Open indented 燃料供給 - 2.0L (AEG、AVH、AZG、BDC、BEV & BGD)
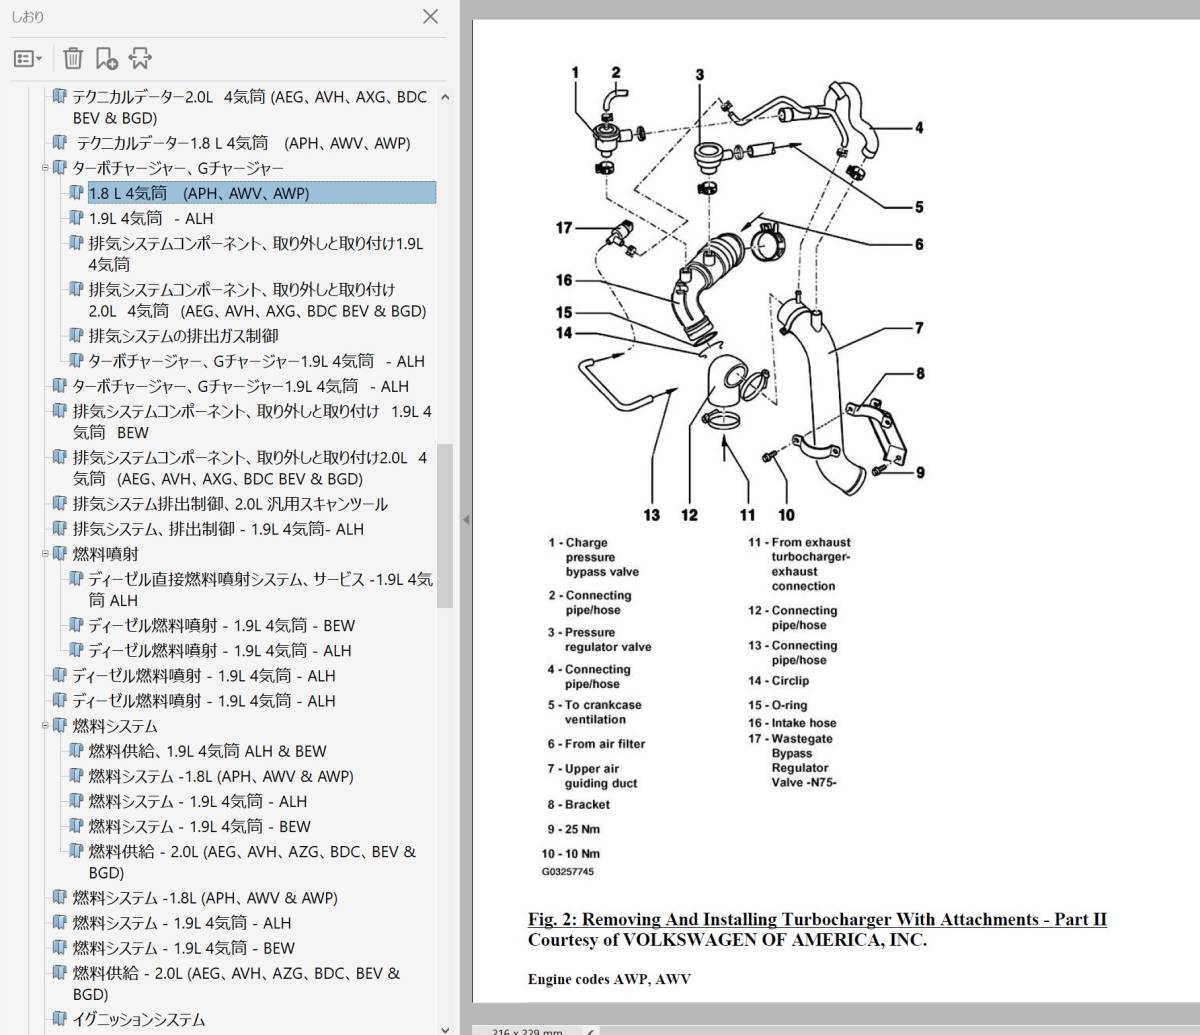This screenshot has width=1200, height=1035. (252, 862)
